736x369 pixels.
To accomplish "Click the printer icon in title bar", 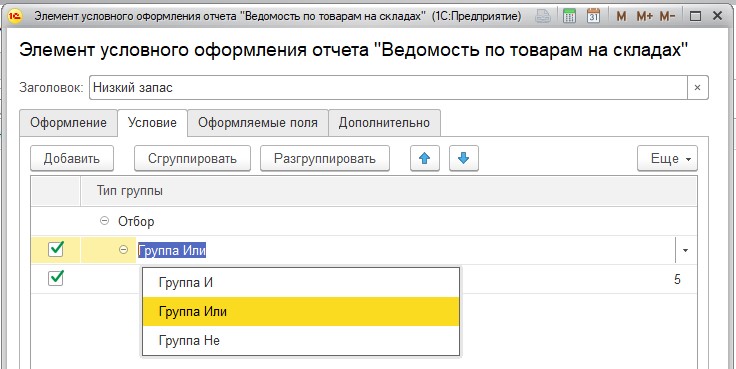I will pos(544,16).
